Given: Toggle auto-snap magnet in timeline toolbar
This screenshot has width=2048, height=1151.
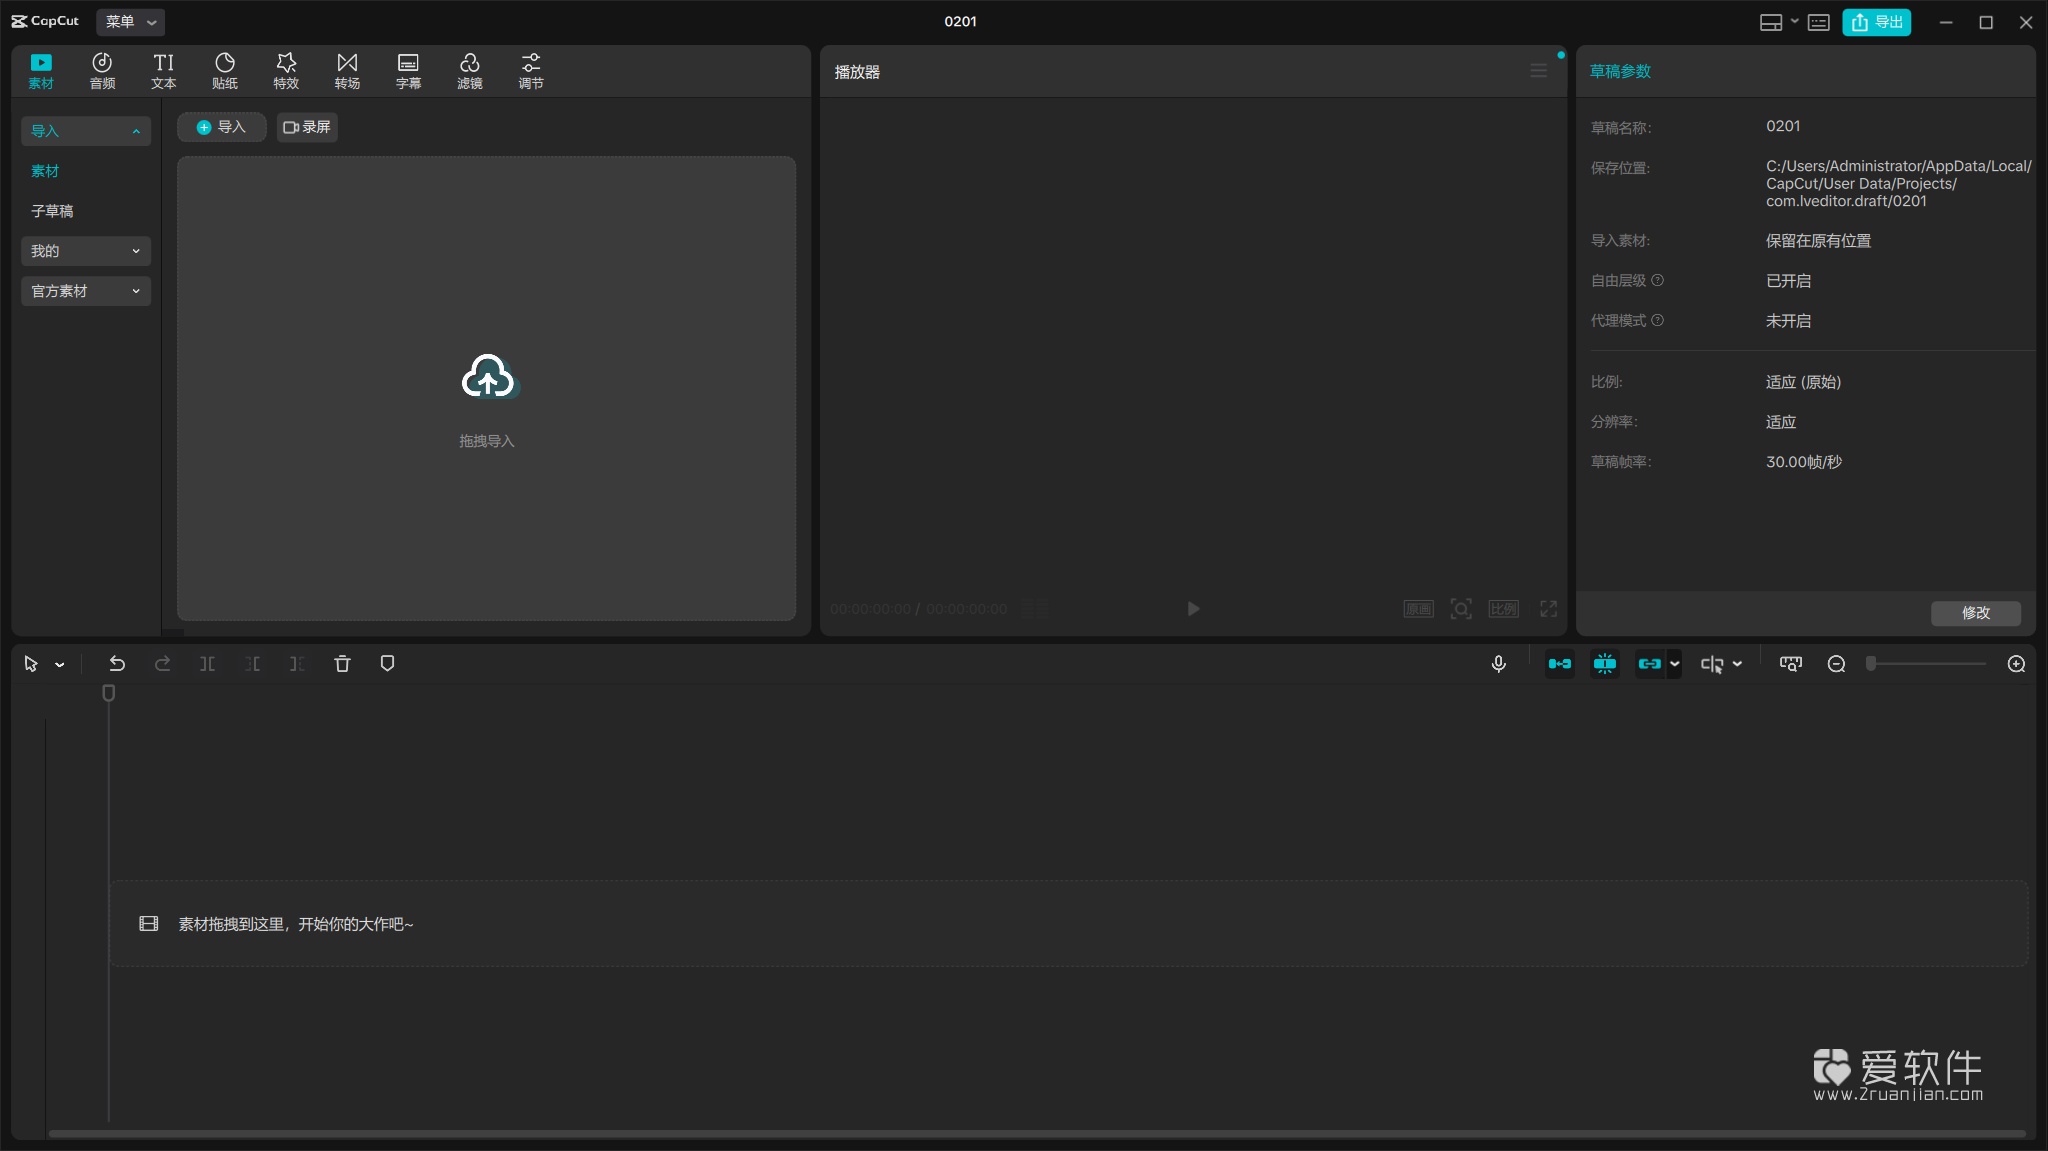Looking at the screenshot, I should [1605, 663].
